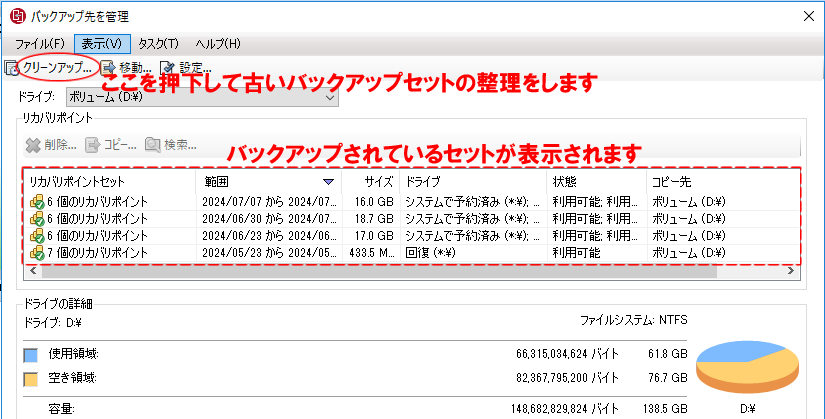Click the 回復 (*:¥) drive cell
Viewport: 825px width, 419px height.
tap(430, 253)
